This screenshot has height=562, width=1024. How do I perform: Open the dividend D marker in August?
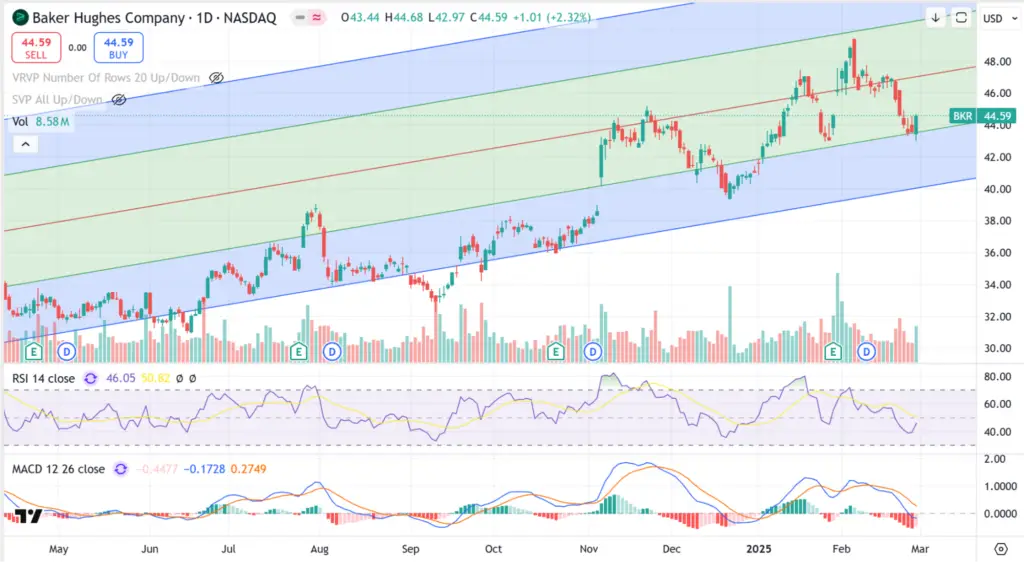332,352
